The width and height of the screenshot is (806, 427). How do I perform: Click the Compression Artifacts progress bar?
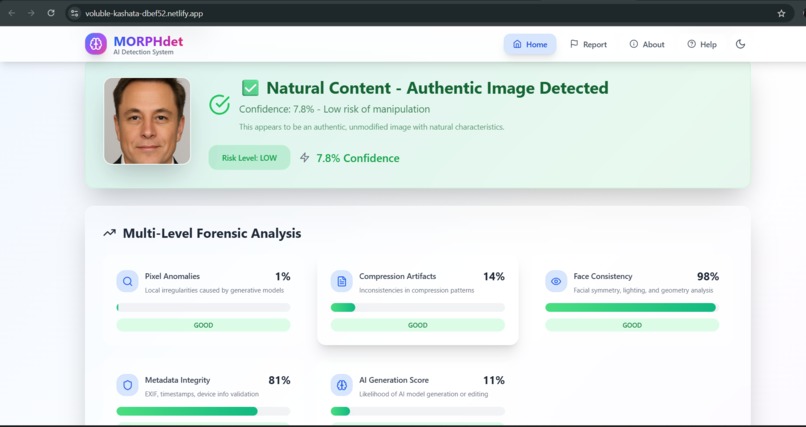pyautogui.click(x=417, y=307)
